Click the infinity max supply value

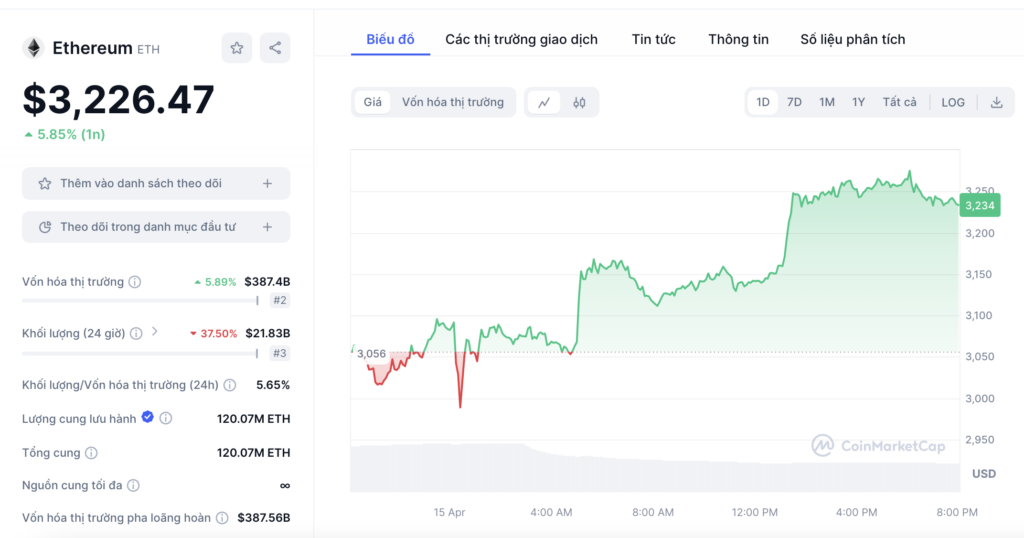[x=285, y=485]
